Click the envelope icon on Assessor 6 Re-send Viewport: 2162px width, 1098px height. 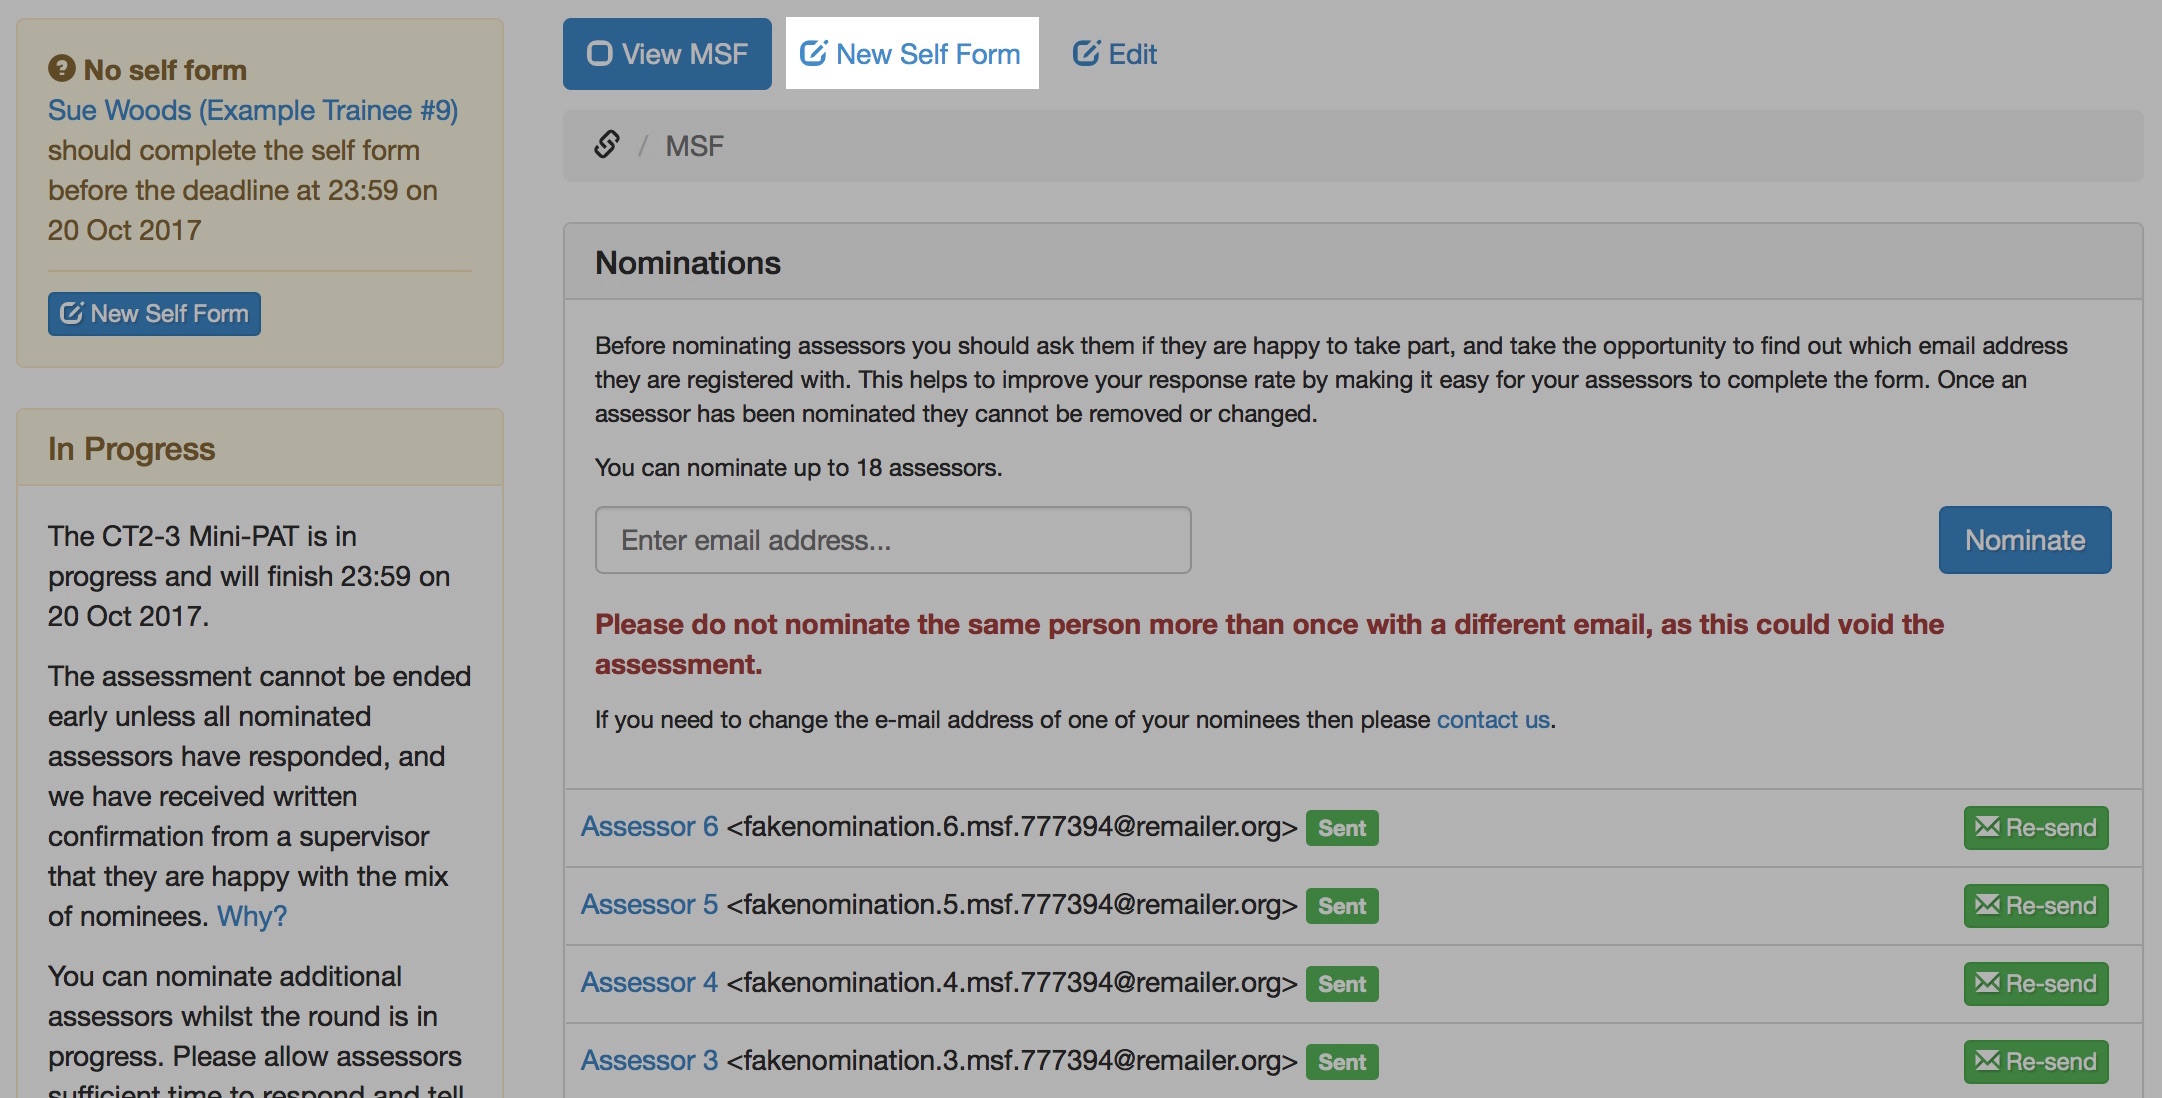point(1988,827)
